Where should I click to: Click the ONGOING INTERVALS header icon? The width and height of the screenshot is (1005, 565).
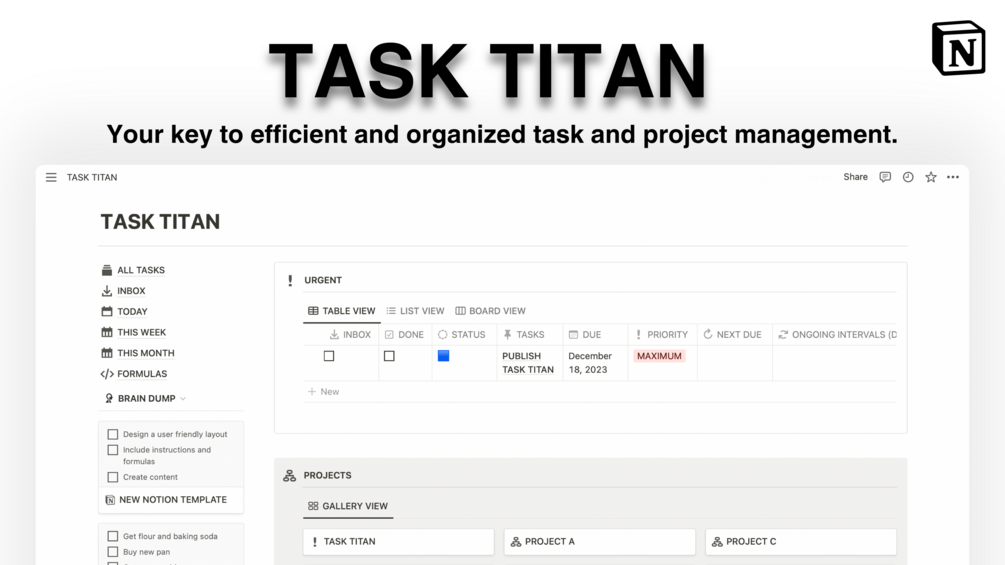783,334
